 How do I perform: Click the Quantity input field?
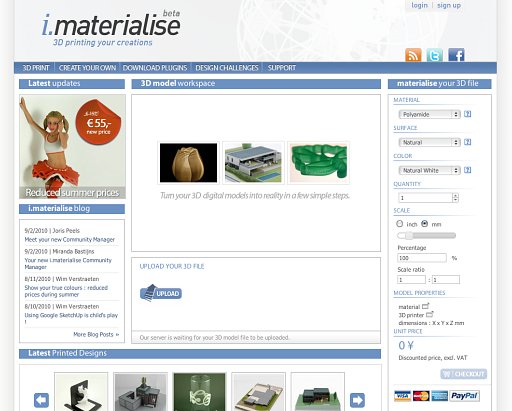tap(425, 198)
